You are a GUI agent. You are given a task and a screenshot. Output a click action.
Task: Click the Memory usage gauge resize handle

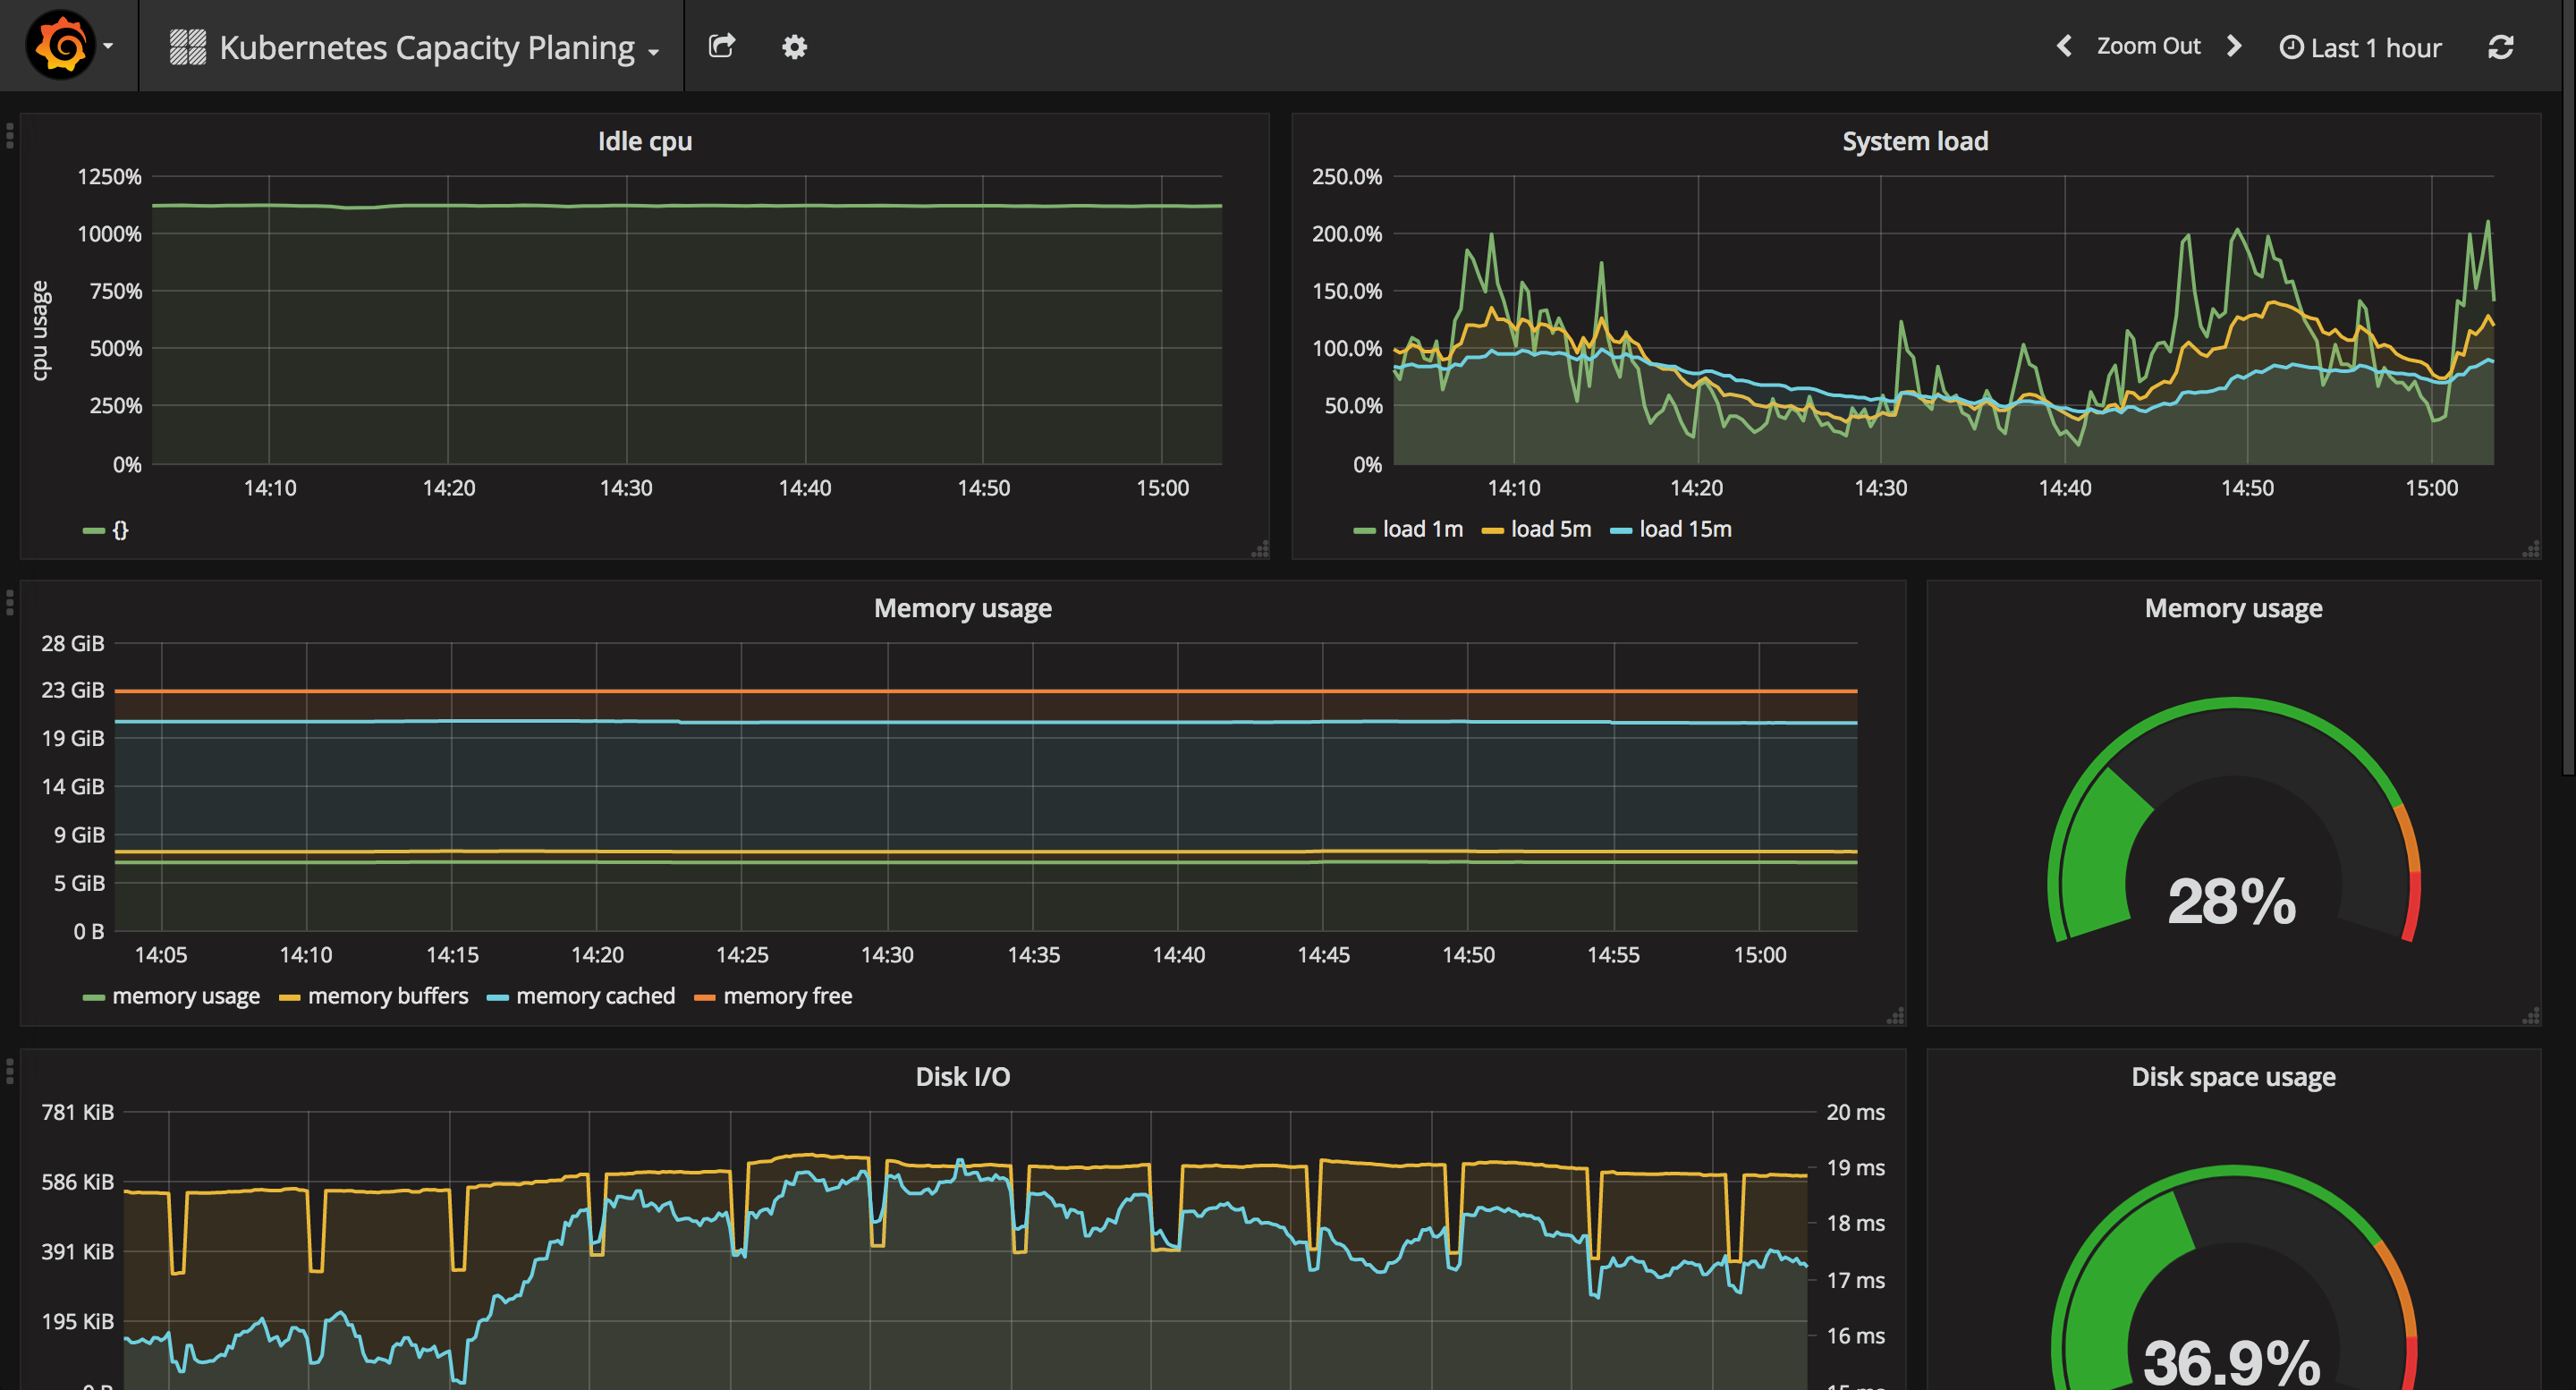click(x=2531, y=1016)
